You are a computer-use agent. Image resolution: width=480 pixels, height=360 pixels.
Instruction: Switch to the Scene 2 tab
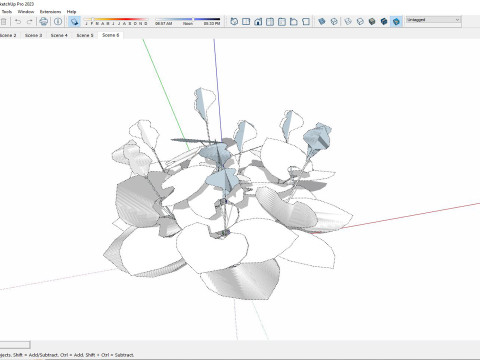pyautogui.click(x=8, y=35)
